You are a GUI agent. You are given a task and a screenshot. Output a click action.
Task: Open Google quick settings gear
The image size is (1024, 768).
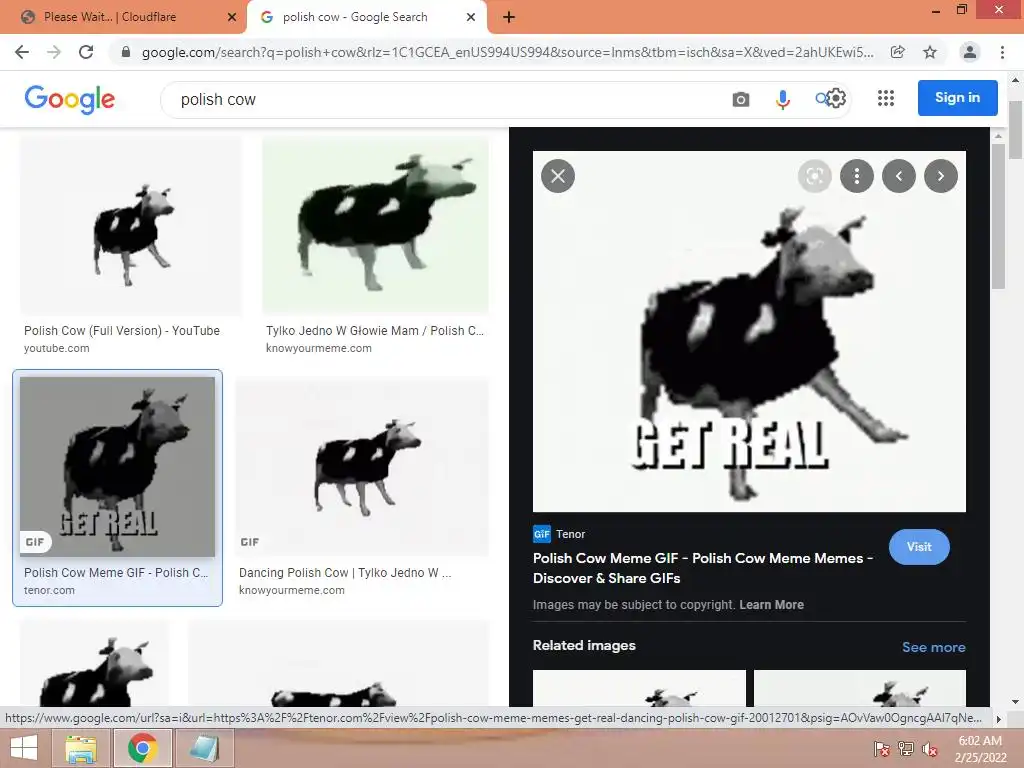point(837,99)
